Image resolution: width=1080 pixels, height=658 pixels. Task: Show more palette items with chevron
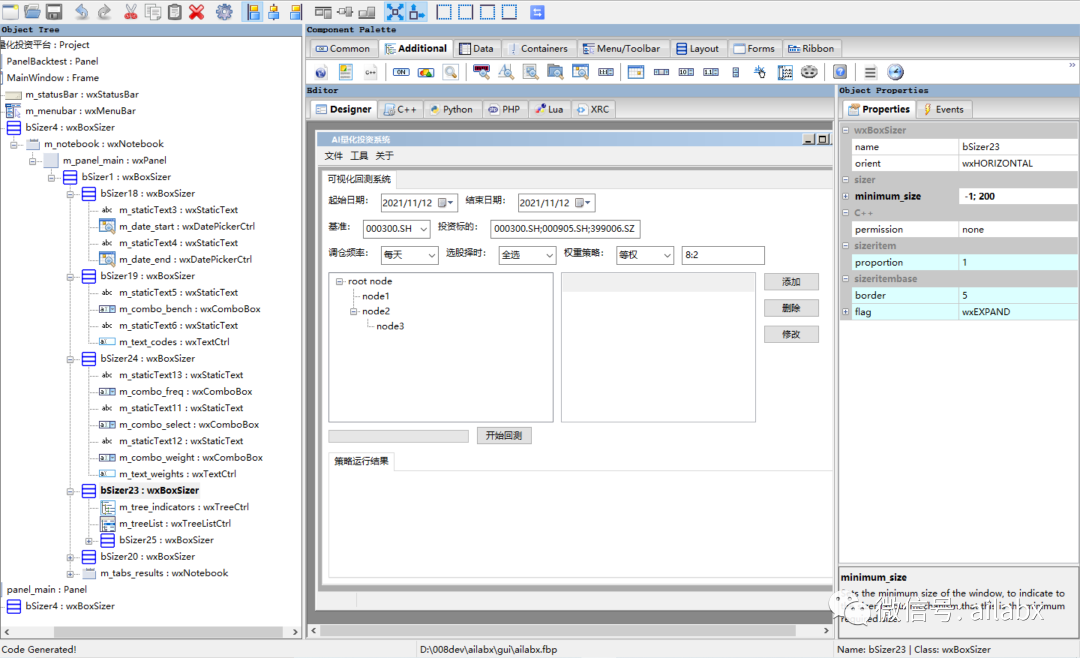coord(1072,65)
